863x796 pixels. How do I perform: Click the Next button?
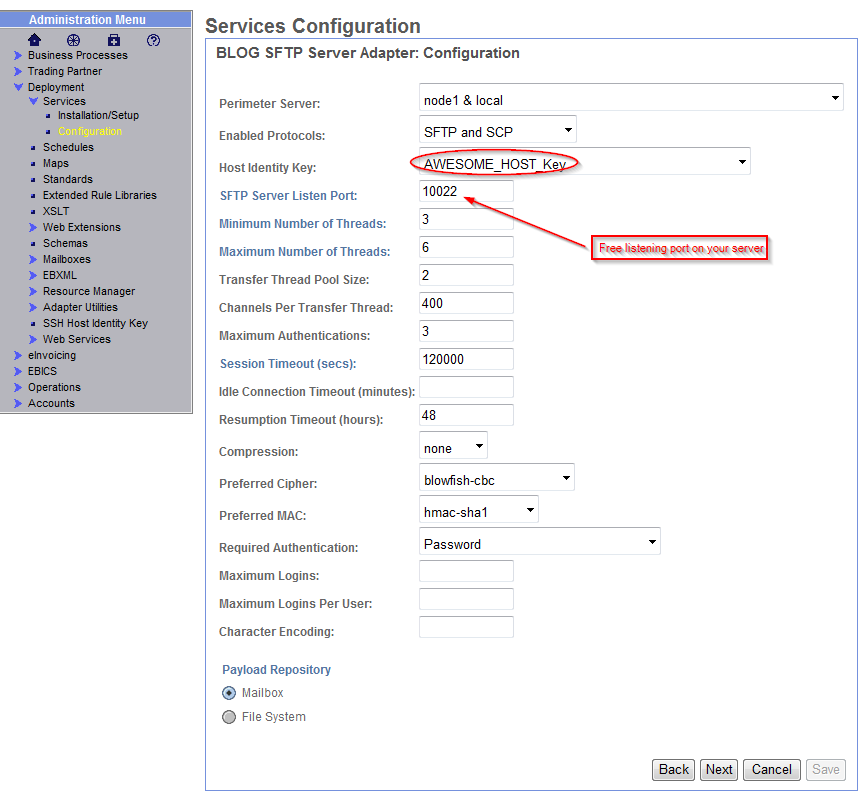(718, 769)
